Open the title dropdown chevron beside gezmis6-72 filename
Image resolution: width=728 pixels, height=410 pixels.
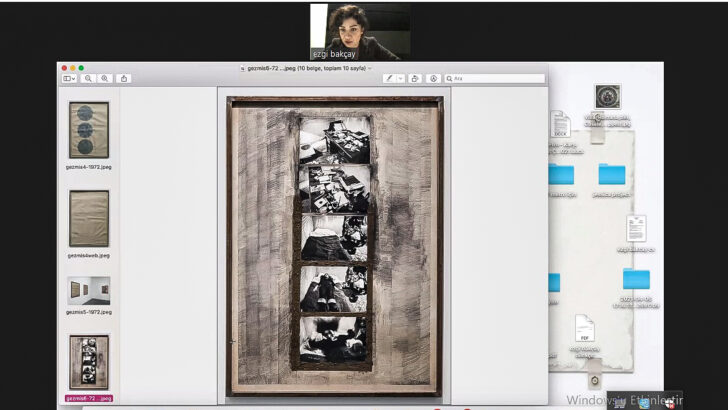[370, 68]
